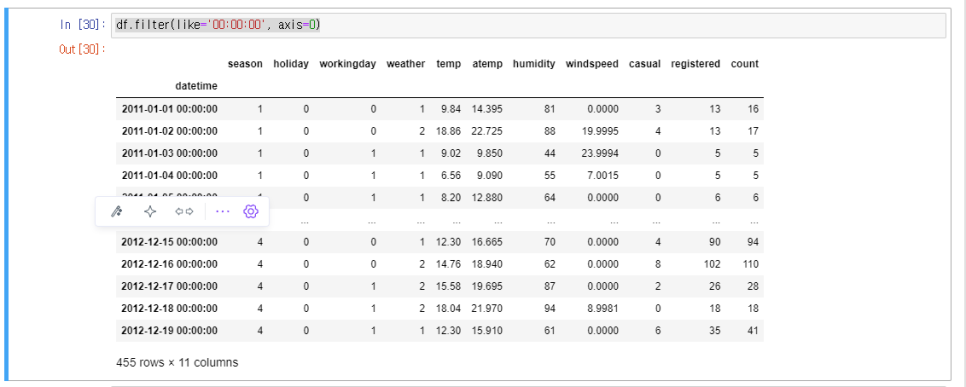Image resolution: width=966 pixels, height=387 pixels.
Task: Select row label 2012-12-17 00:00:00
Action: click(169, 287)
